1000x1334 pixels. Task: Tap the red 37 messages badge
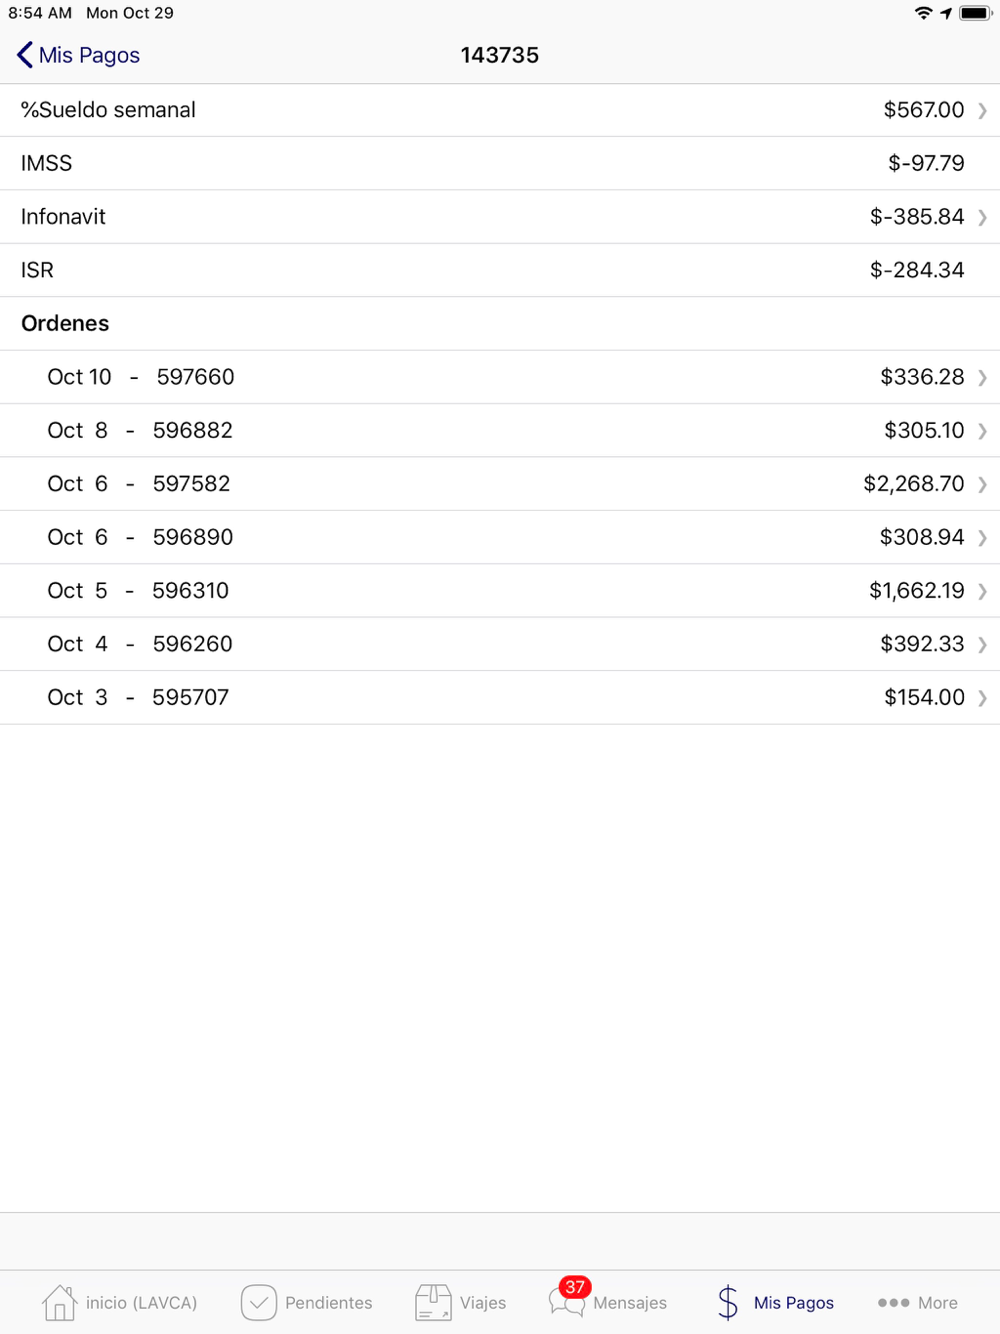575,1287
